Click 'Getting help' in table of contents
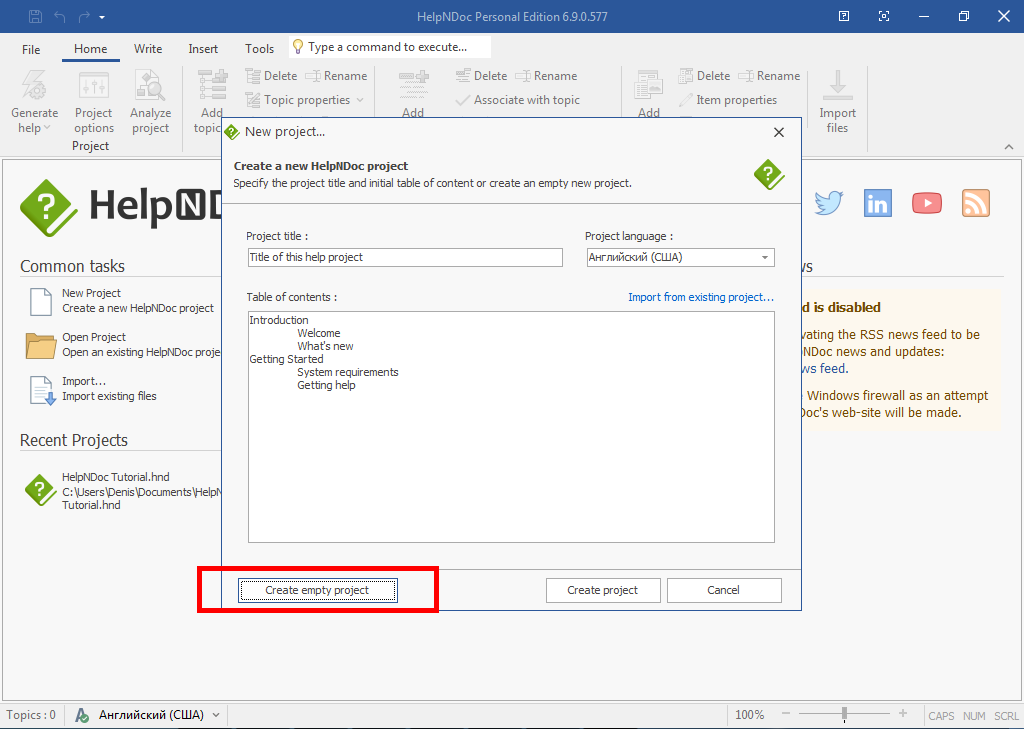The image size is (1024, 729). (326, 385)
